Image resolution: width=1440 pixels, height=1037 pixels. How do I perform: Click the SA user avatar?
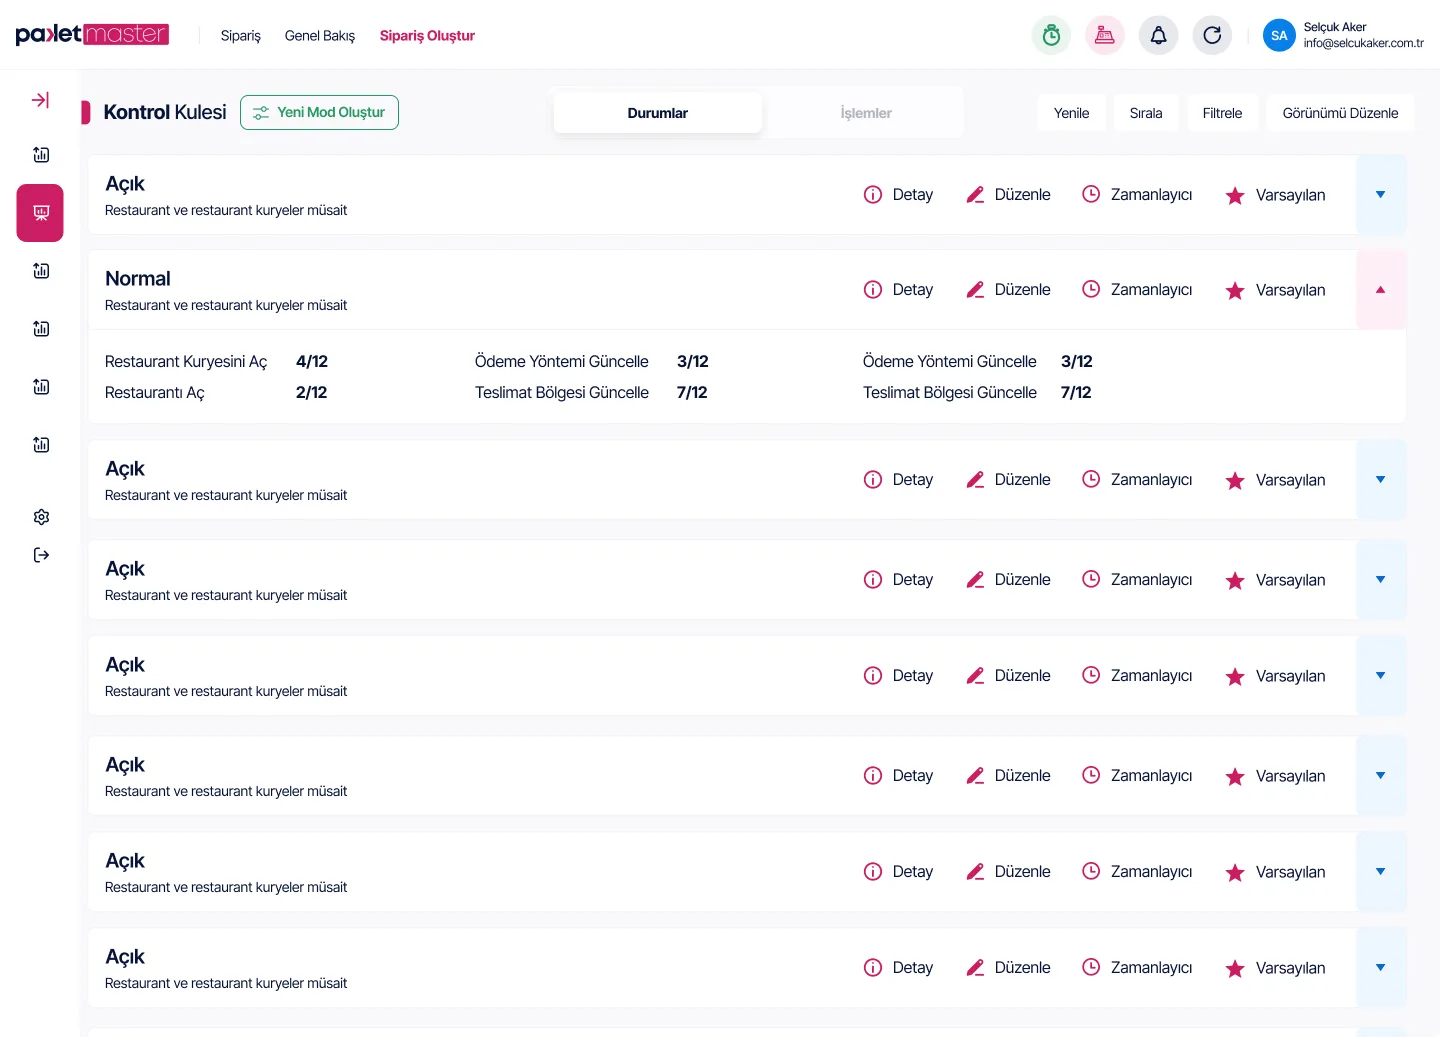tap(1279, 36)
